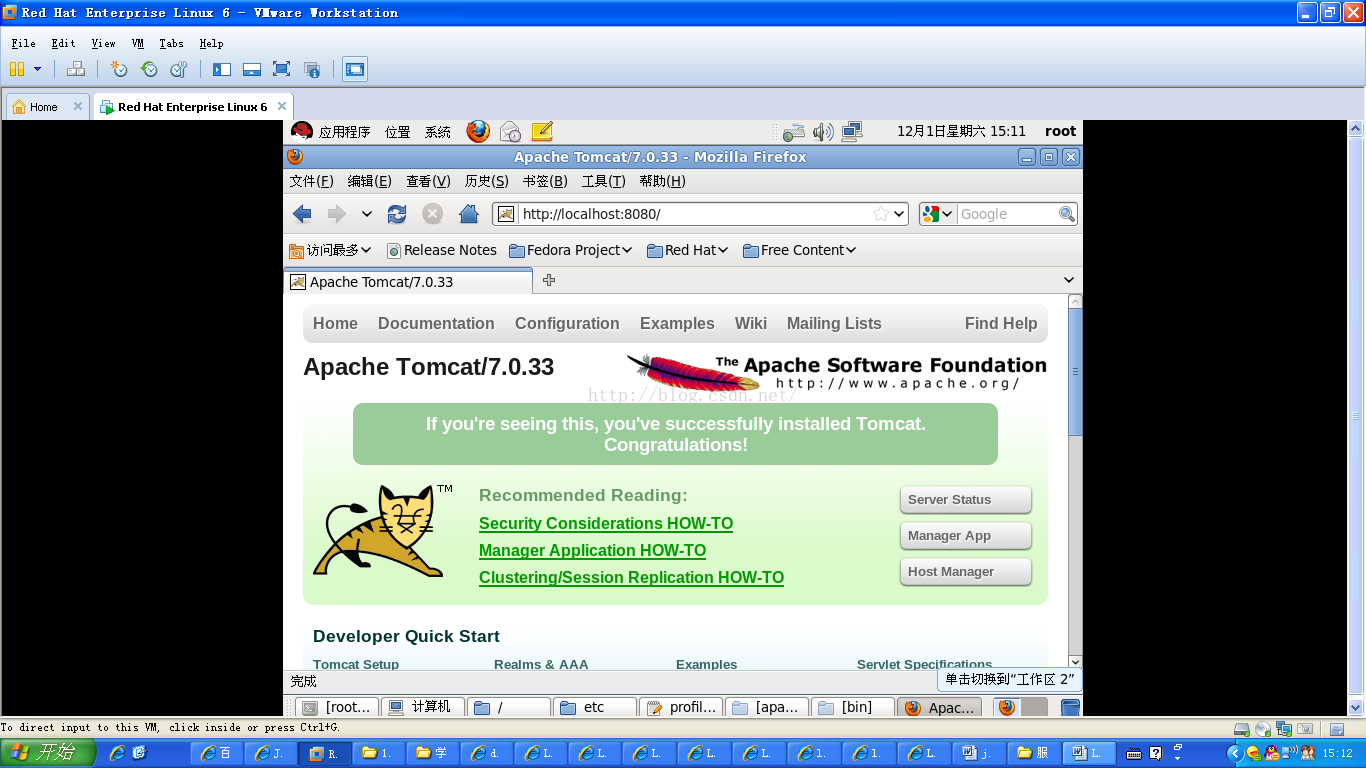Toggle the thumbnail bar icon in VMware toolbar
The width and height of the screenshot is (1366, 768).
pos(252,69)
